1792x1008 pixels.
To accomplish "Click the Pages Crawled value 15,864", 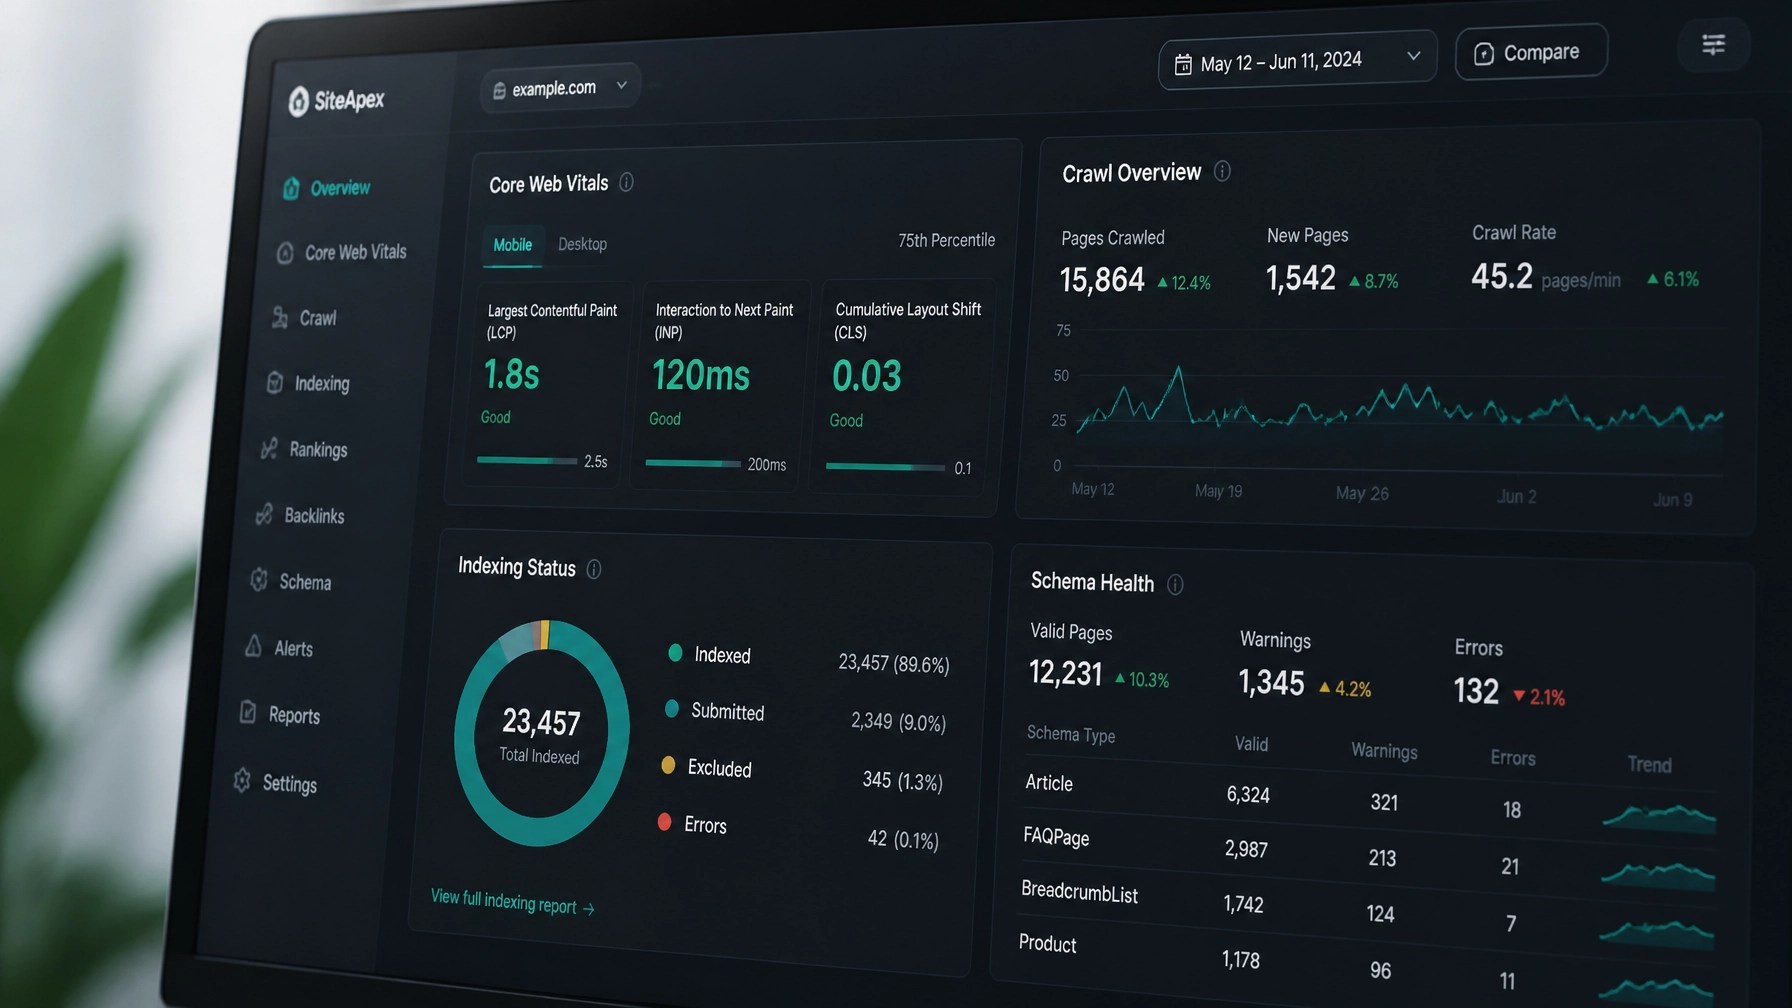I will click(x=1102, y=279).
